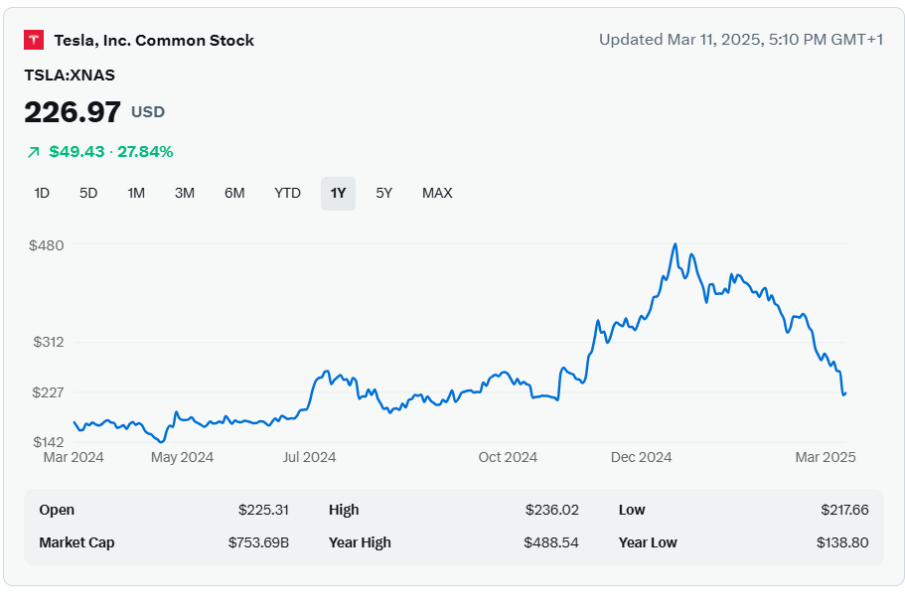Click the $142 y-axis label
Screen dimensions: 905x613
[48, 442]
